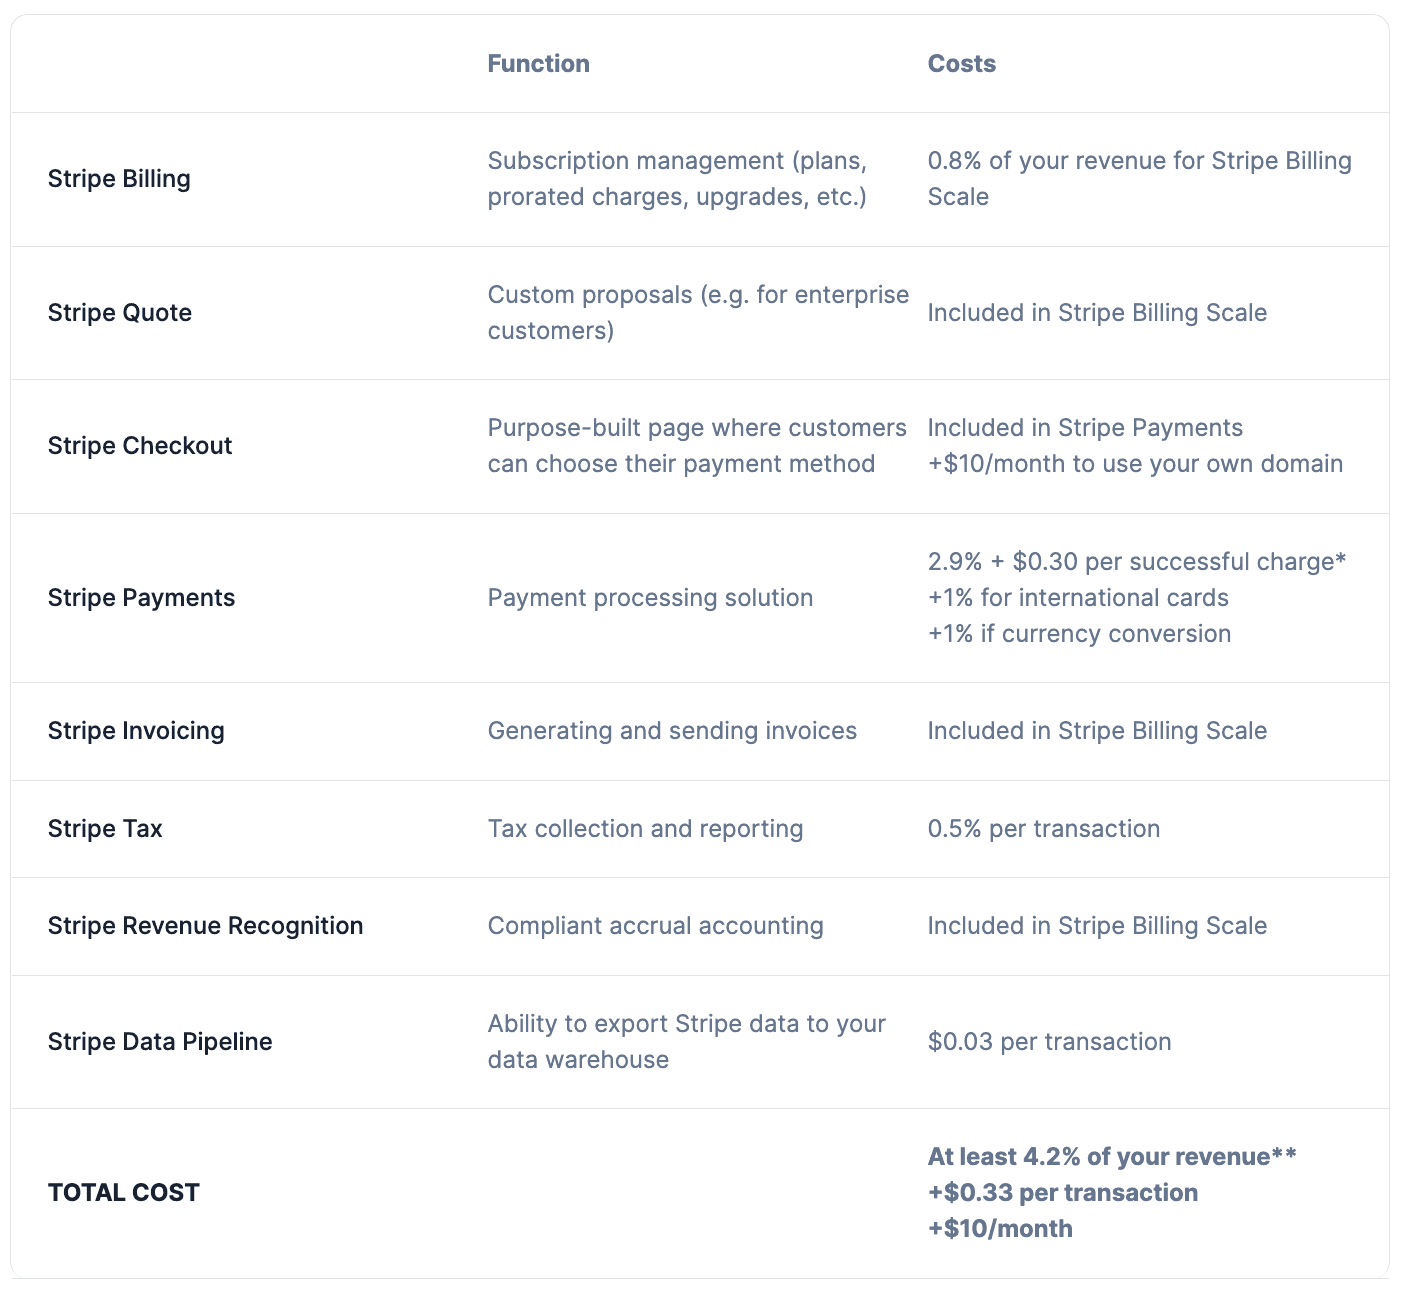The image size is (1402, 1292).
Task: Click the Stripe Payments row label
Action: pyautogui.click(x=141, y=598)
